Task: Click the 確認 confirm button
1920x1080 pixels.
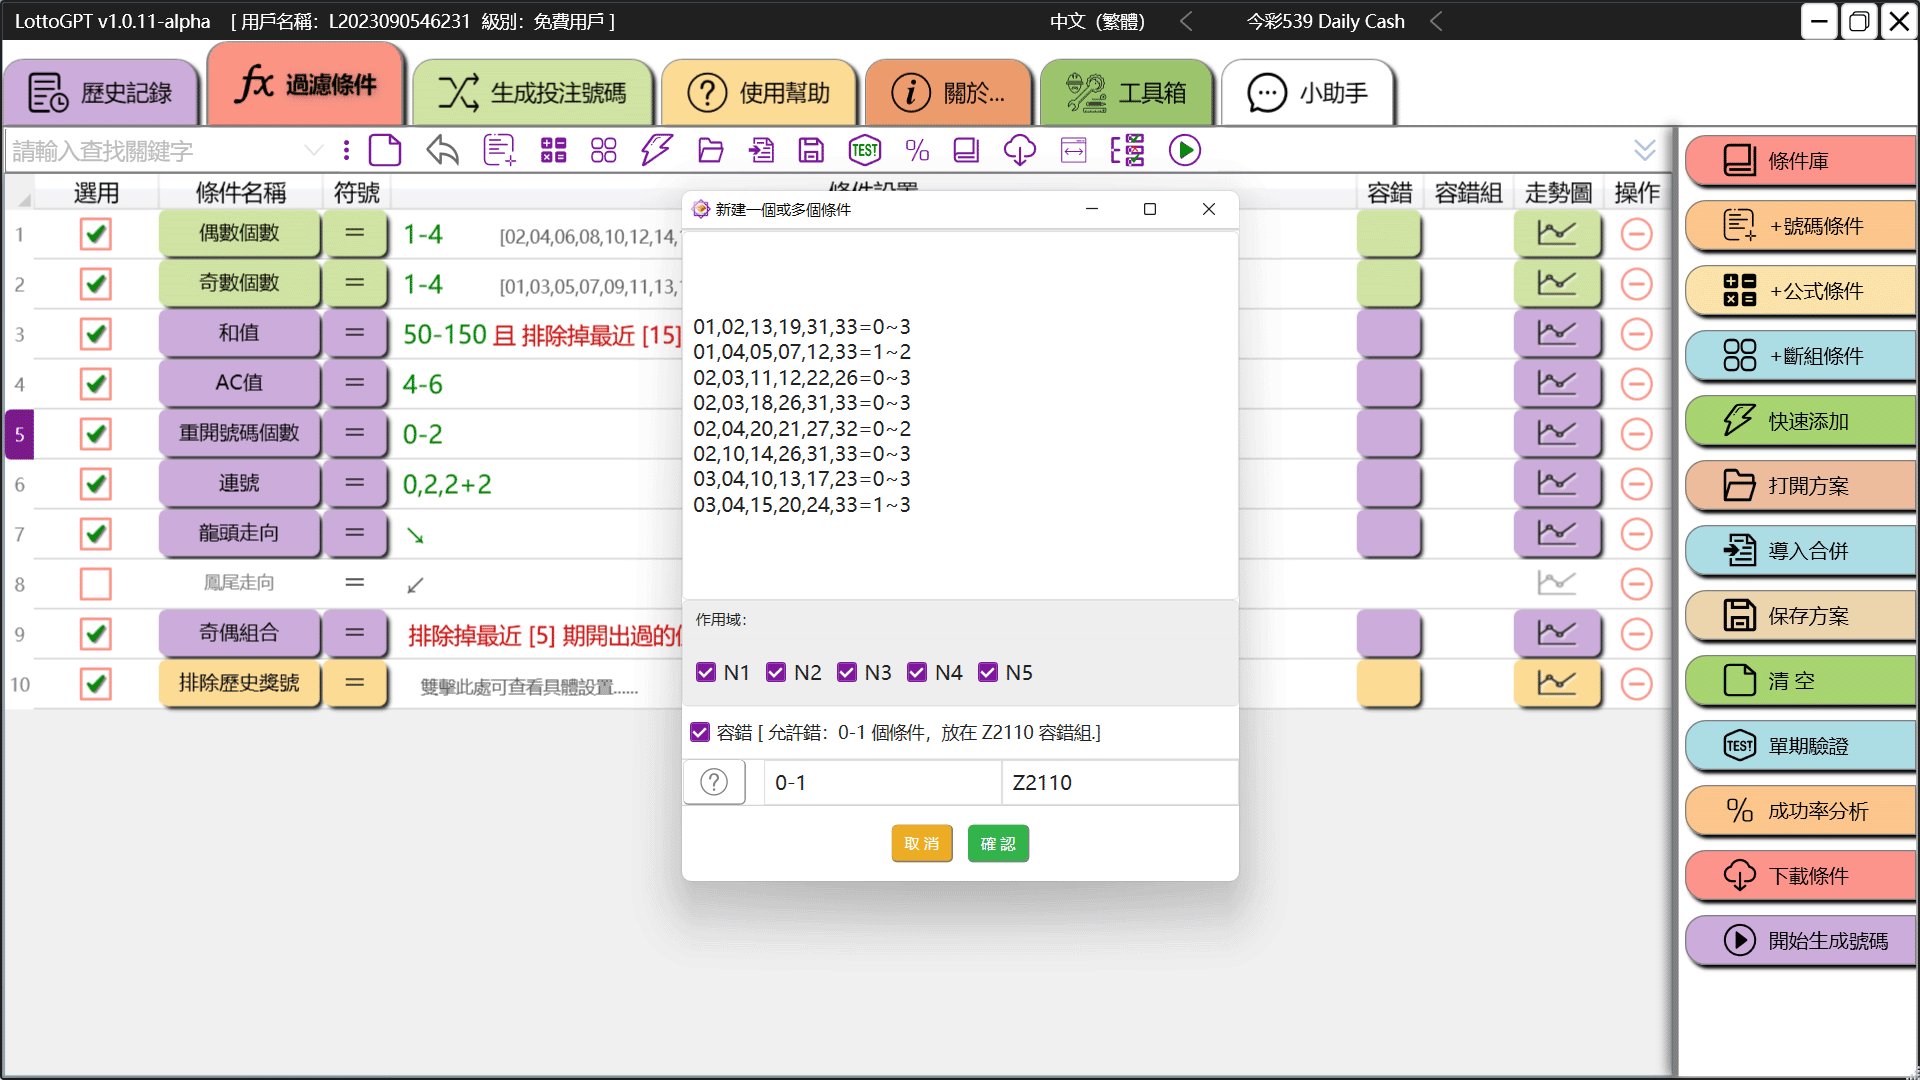Action: pyautogui.click(x=998, y=843)
